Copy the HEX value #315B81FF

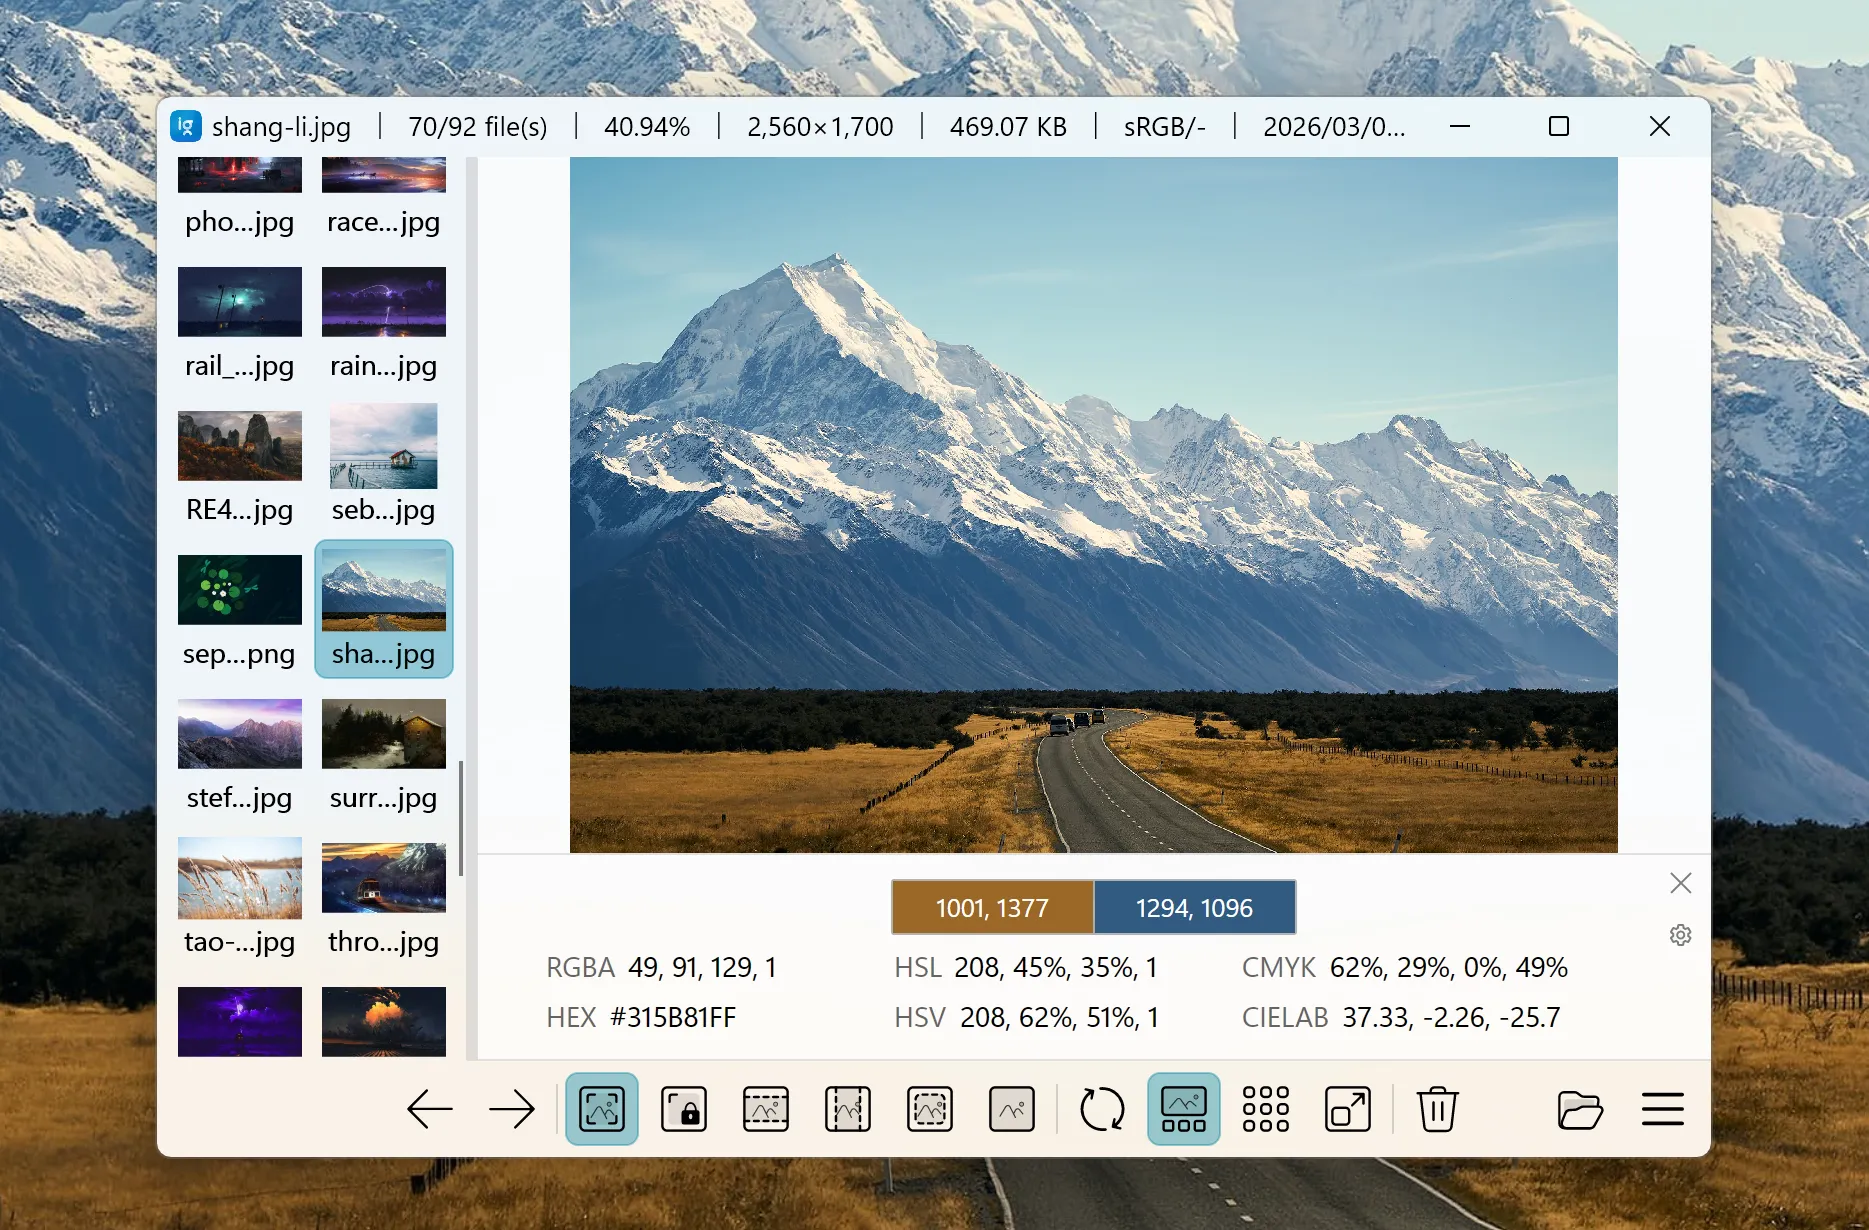(673, 1017)
